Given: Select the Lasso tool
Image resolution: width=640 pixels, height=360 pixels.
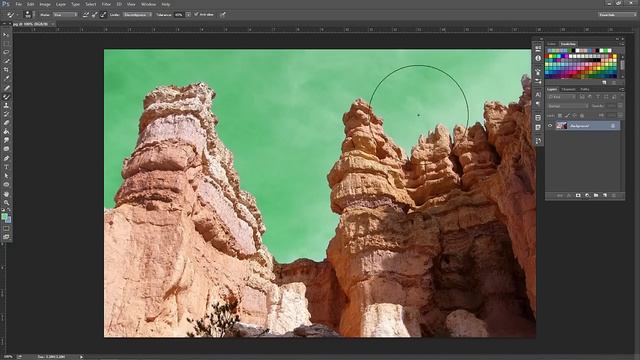Looking at the screenshot, I should coord(6,52).
